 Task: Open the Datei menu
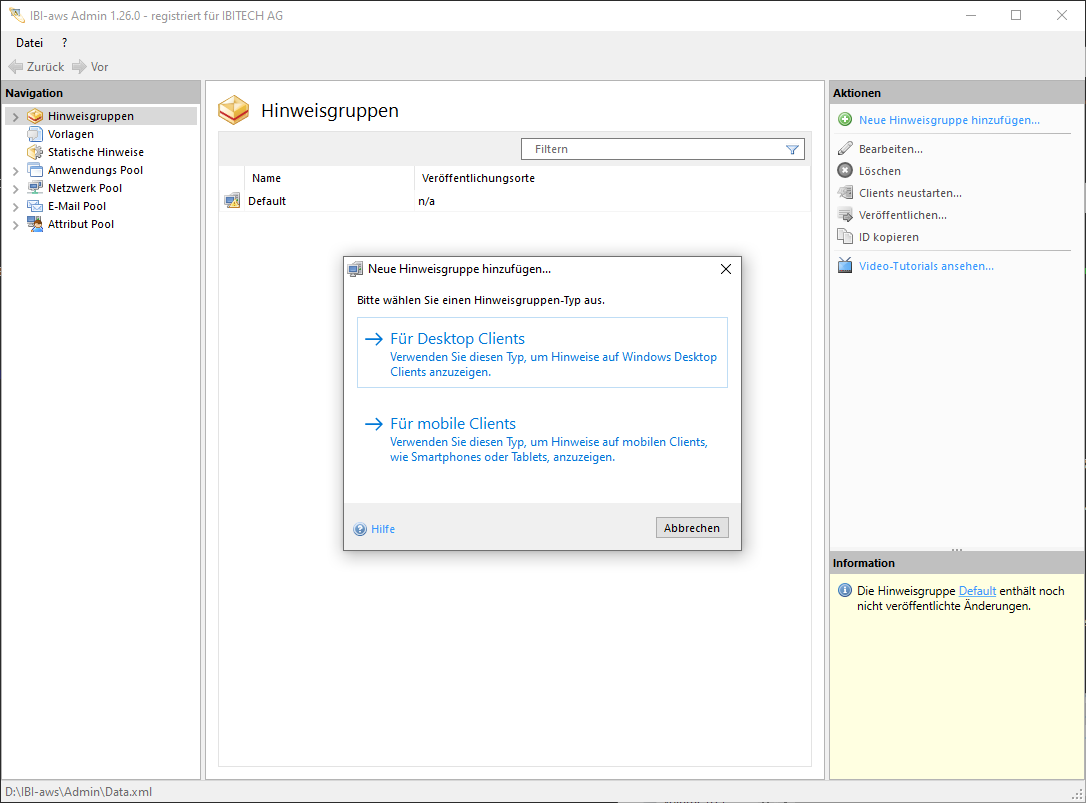(29, 43)
